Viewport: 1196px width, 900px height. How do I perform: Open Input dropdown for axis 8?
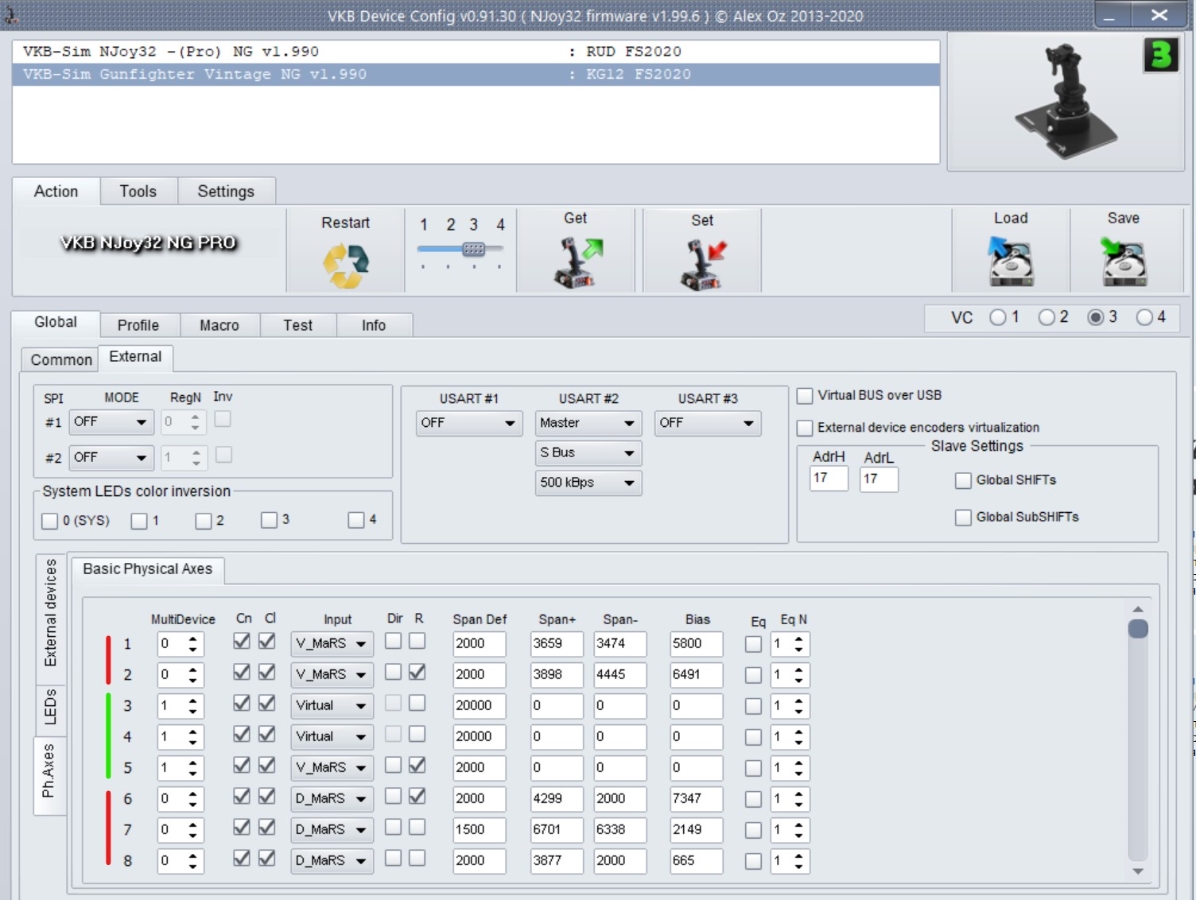[x=332, y=860]
